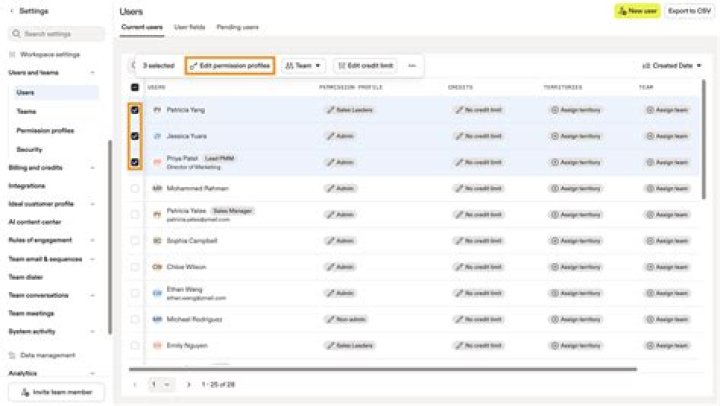Image resolution: width=720 pixels, height=406 pixels.
Task: Edit Michael Rodriguez's Non-admin permission profile
Action: click(346, 319)
